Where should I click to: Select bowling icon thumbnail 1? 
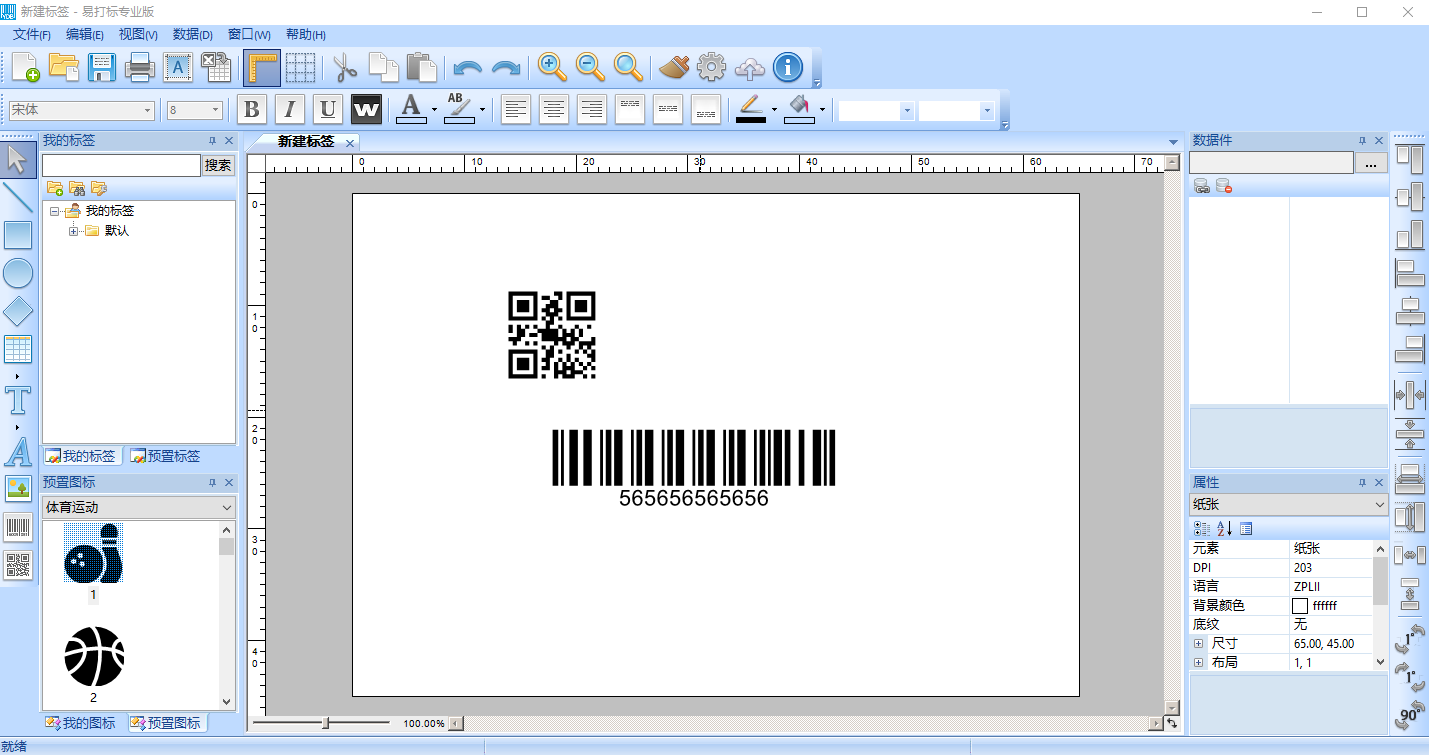[93, 553]
